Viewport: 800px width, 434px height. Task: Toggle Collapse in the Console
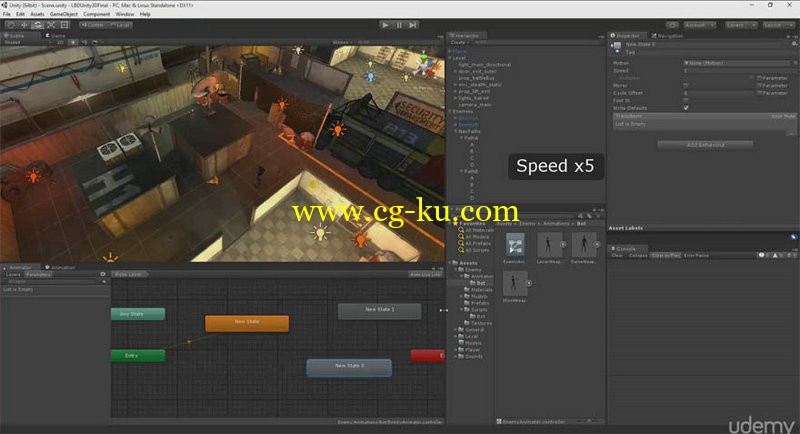point(638,255)
